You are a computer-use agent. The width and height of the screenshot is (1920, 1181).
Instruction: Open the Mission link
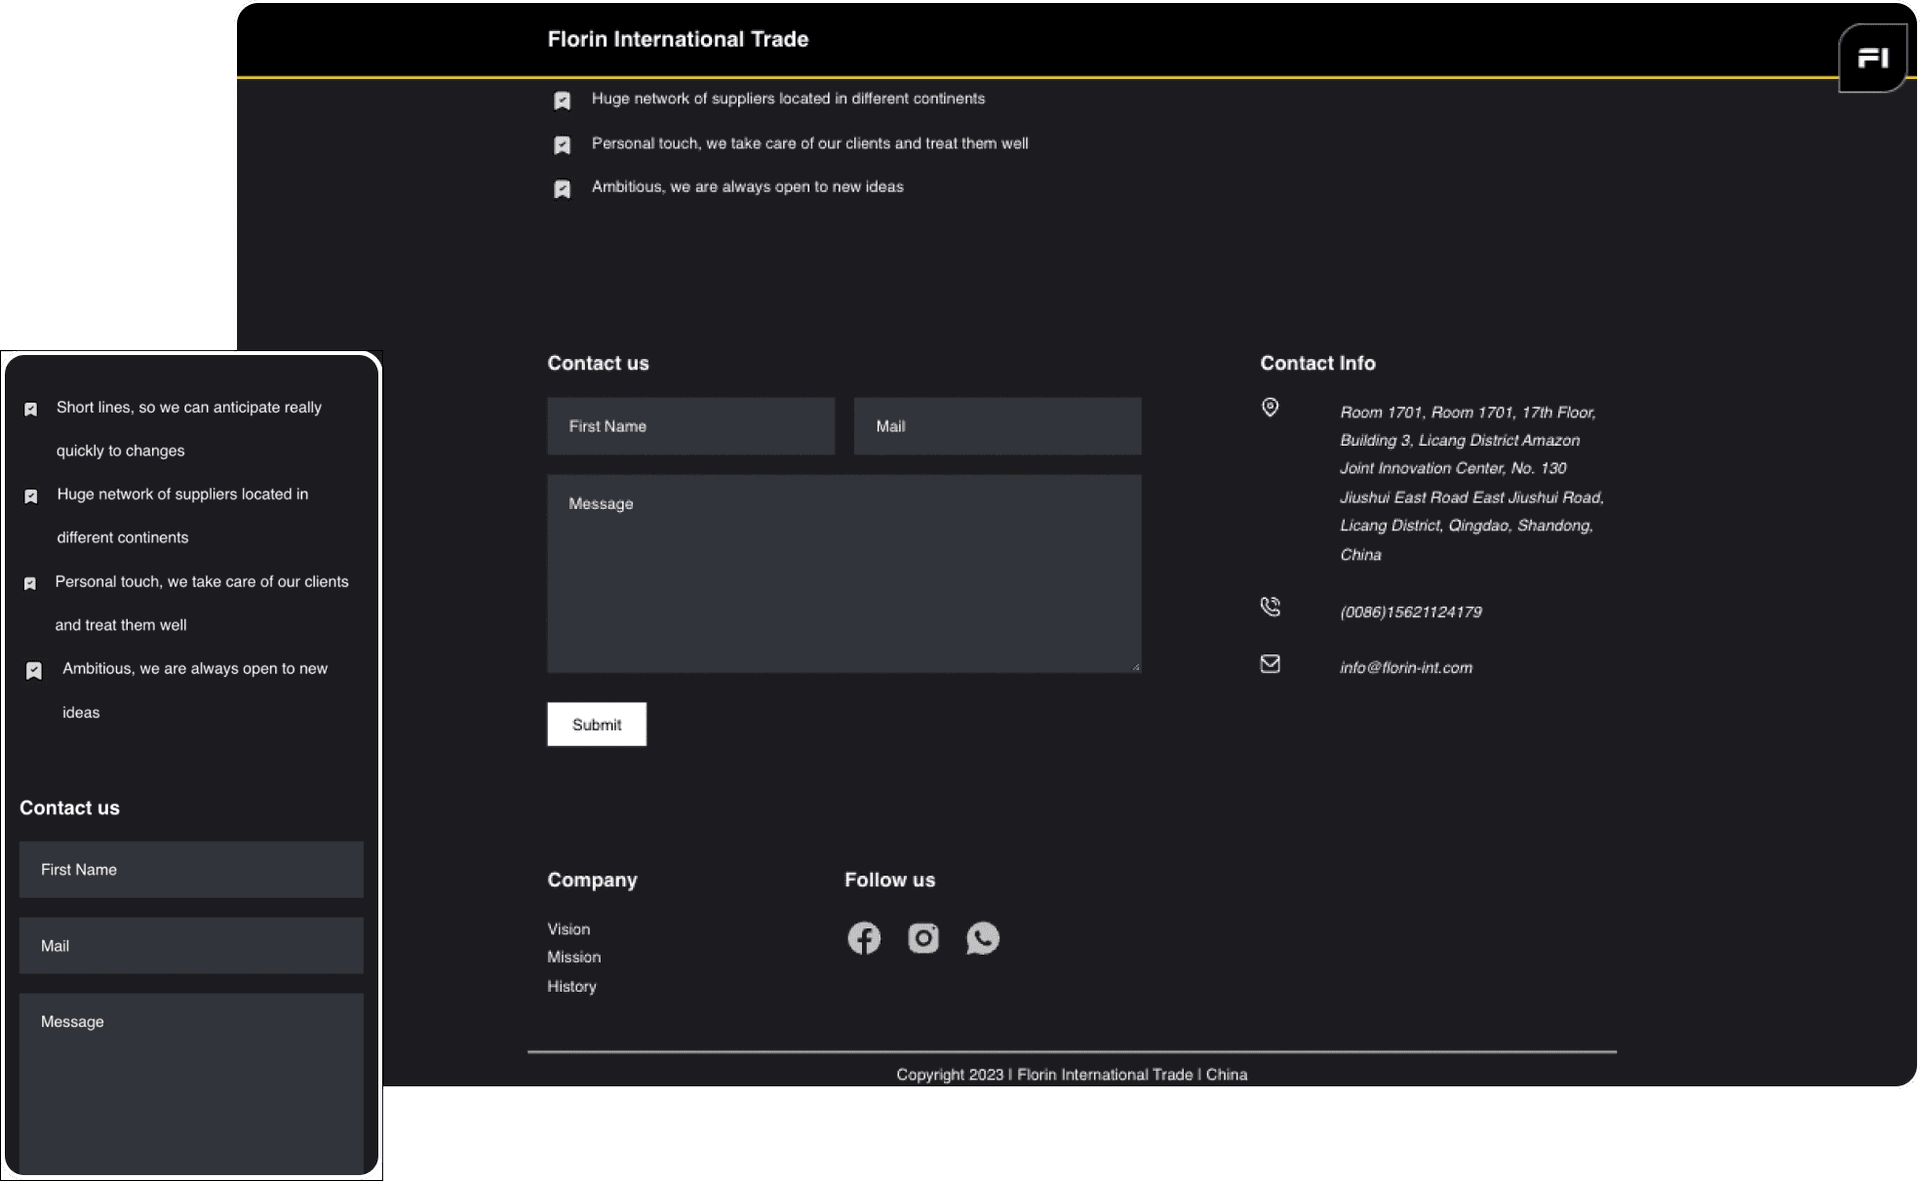(x=574, y=957)
